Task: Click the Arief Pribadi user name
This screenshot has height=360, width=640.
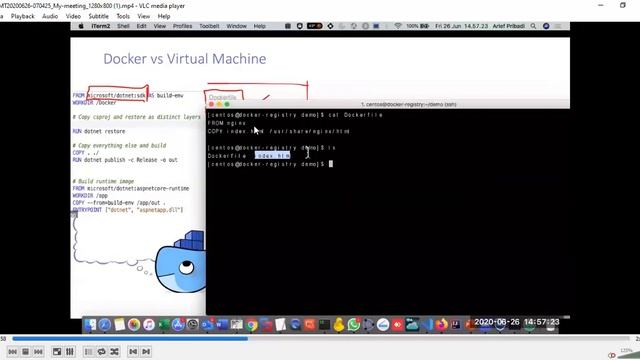Action: pyautogui.click(x=509, y=26)
